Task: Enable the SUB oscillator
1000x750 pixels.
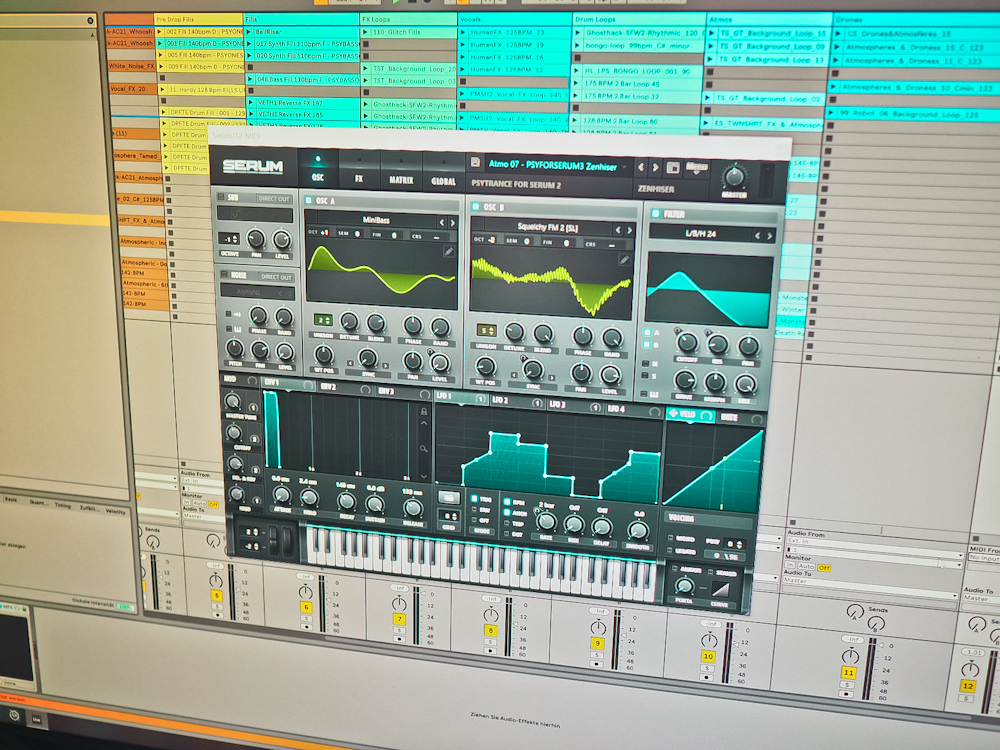Action: coord(221,197)
